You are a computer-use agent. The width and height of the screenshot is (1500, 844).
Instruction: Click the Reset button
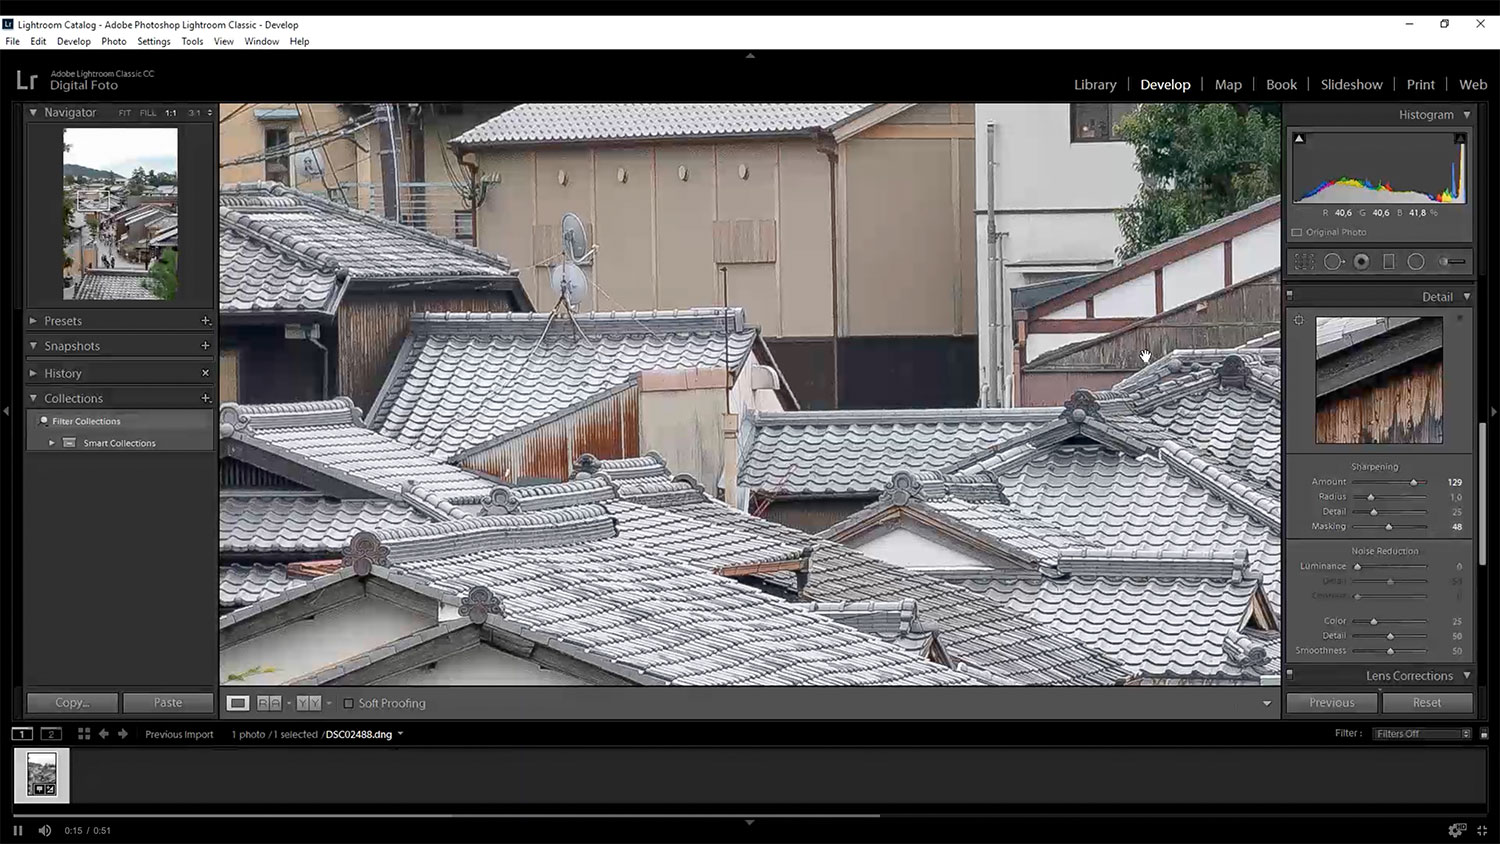pyautogui.click(x=1427, y=703)
